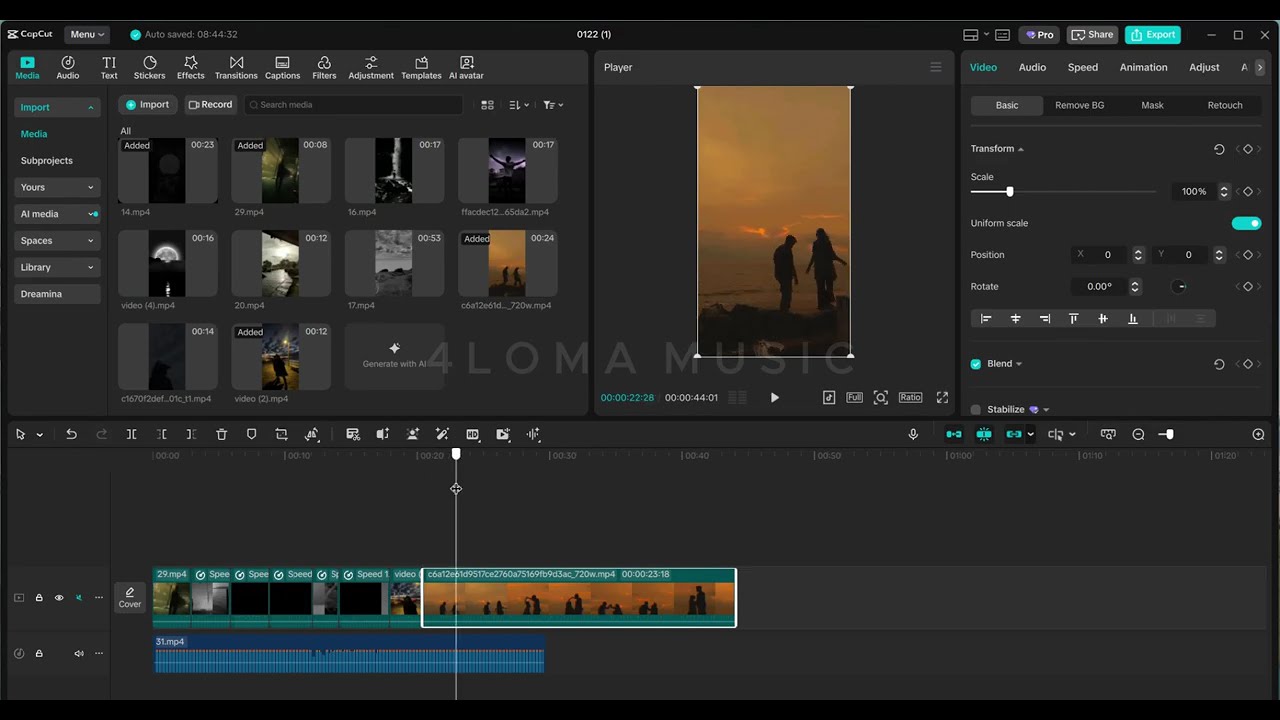Open the Audio media tool

67,68
